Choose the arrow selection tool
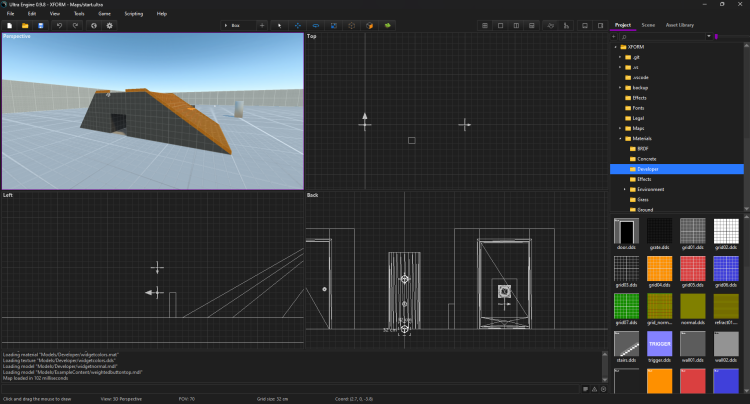The width and height of the screenshot is (750, 404). point(278,25)
